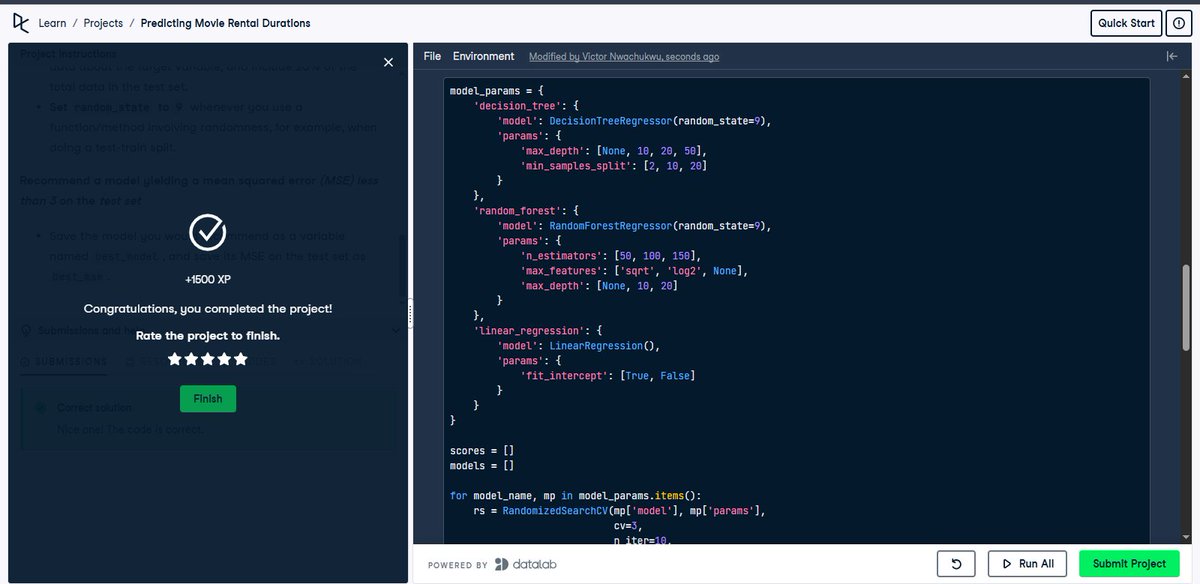Open the Environment menu
This screenshot has height=584, width=1200.
click(484, 56)
